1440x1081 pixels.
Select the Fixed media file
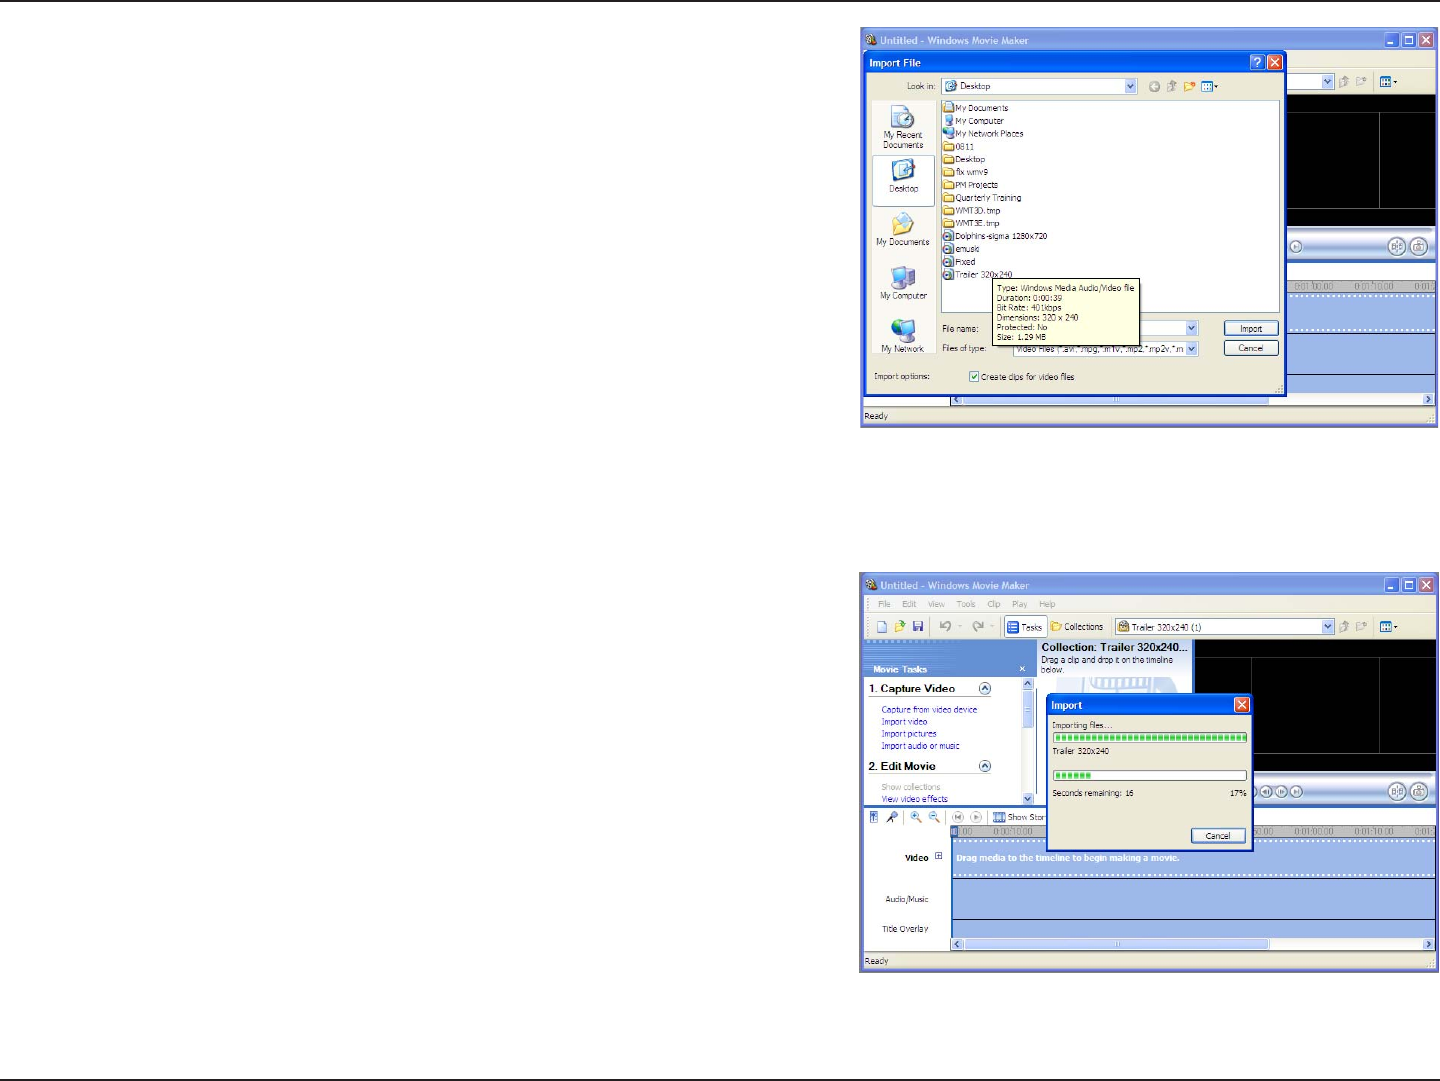(959, 262)
